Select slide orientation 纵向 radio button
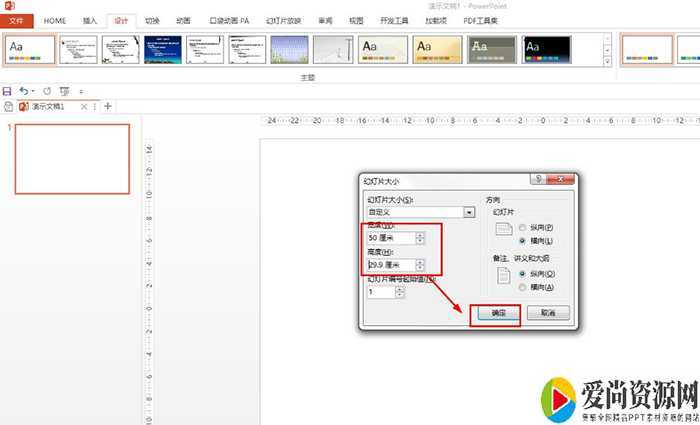This screenshot has width=700, height=425. tap(523, 228)
